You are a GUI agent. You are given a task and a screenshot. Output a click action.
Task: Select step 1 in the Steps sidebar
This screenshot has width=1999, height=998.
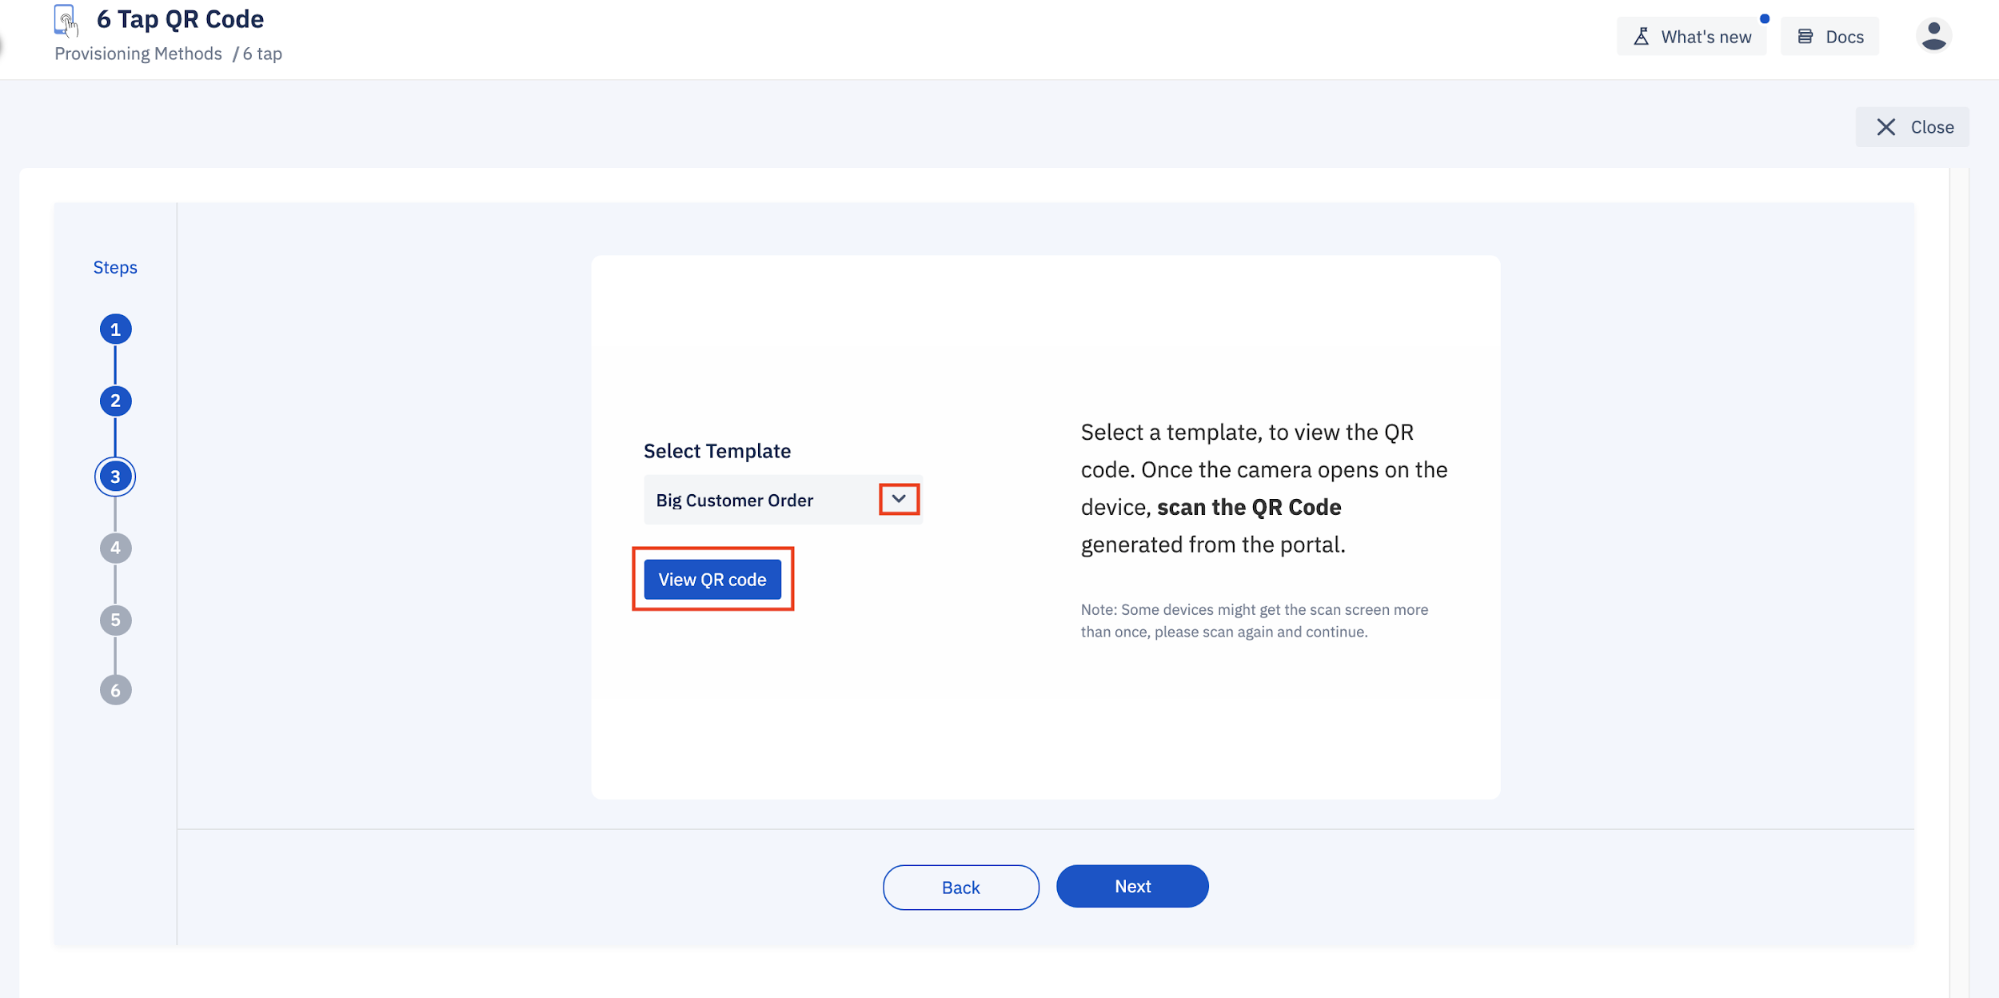pos(115,328)
